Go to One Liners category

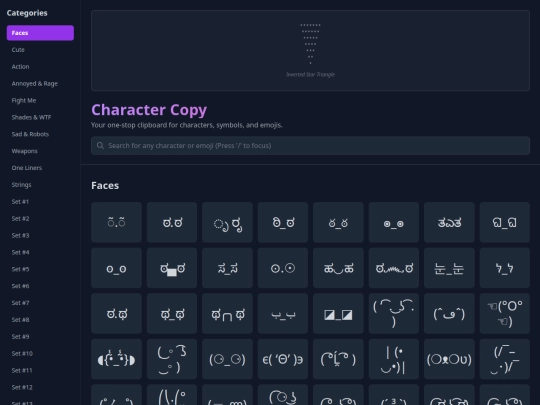point(40,168)
